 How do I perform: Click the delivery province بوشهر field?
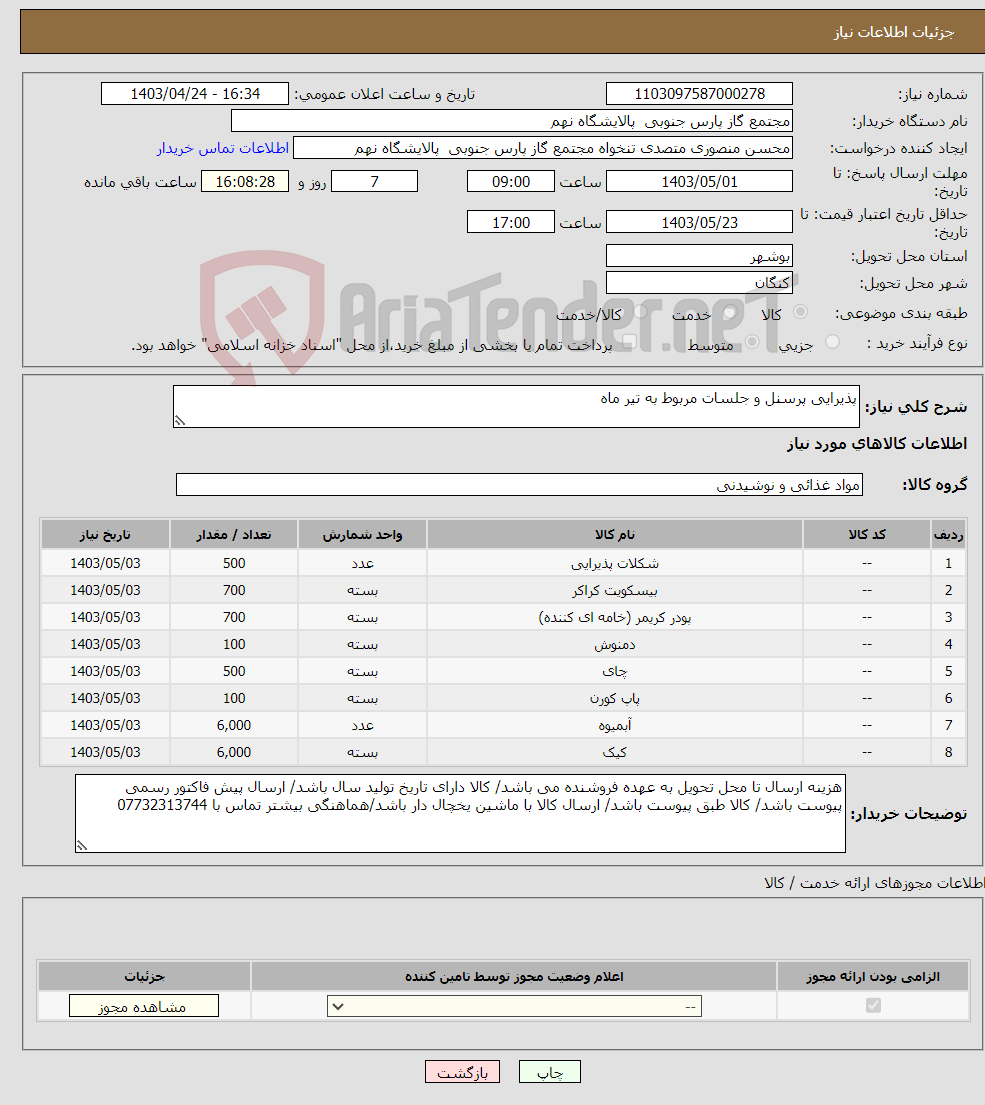699,256
